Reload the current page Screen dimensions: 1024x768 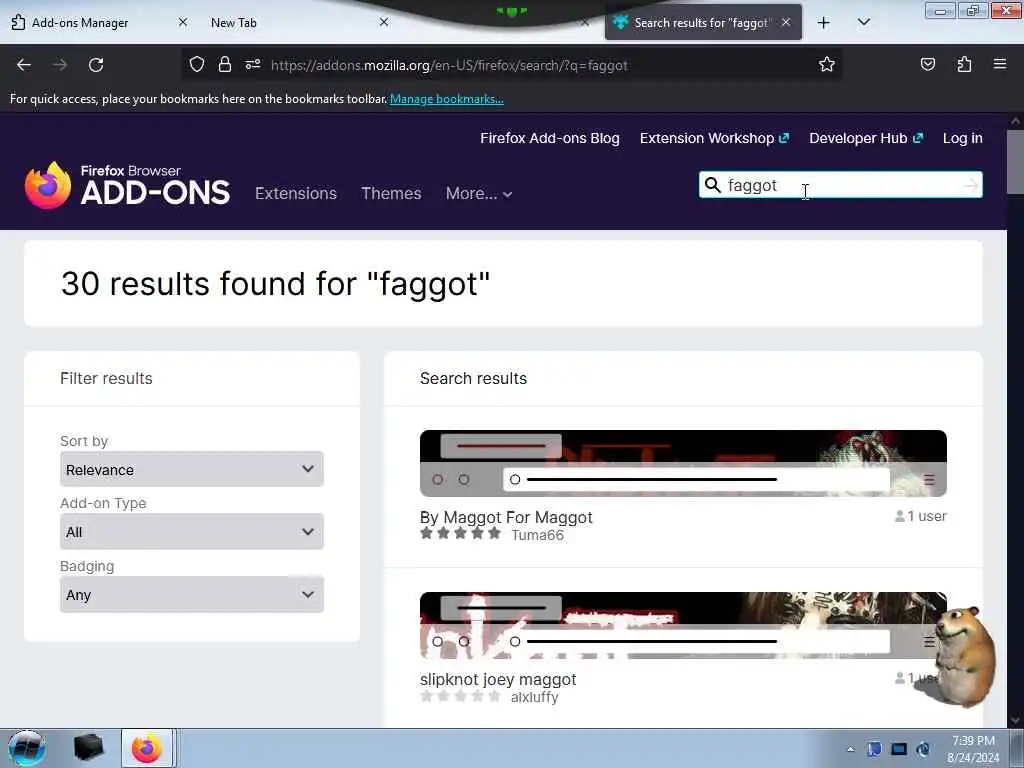tap(96, 65)
